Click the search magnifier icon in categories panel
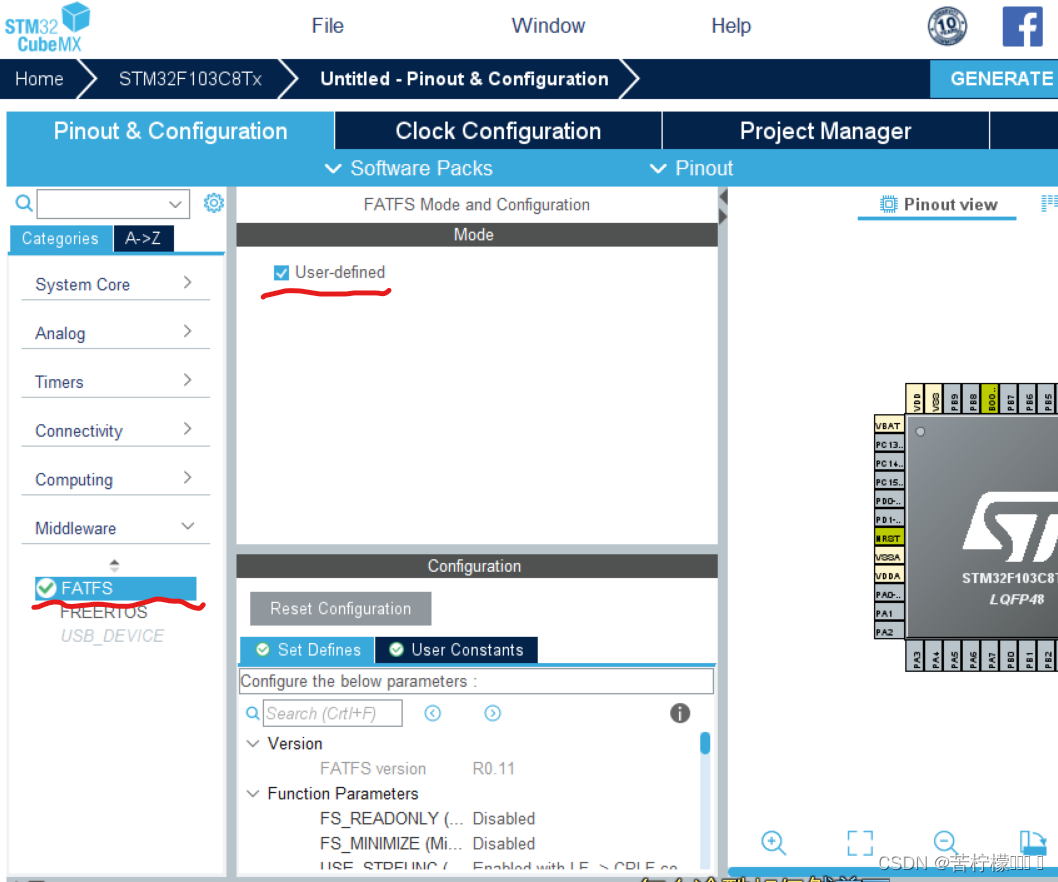The image size is (1058, 882). [24, 203]
